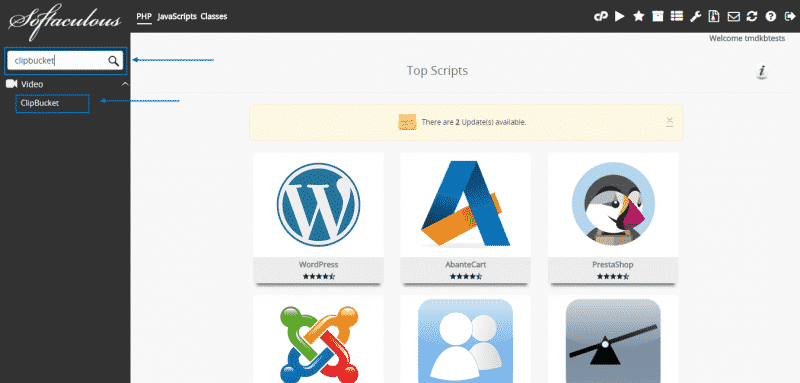The image size is (800, 383).
Task: Click the updates notice icon
Action: coord(407,122)
